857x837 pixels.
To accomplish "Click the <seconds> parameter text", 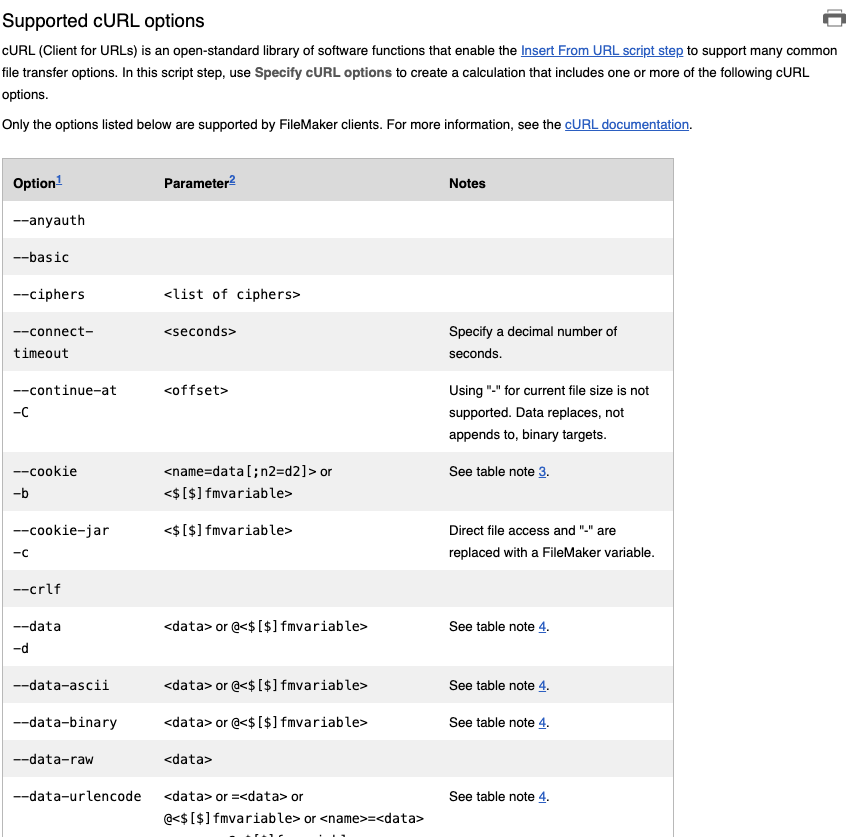I will [x=200, y=332].
